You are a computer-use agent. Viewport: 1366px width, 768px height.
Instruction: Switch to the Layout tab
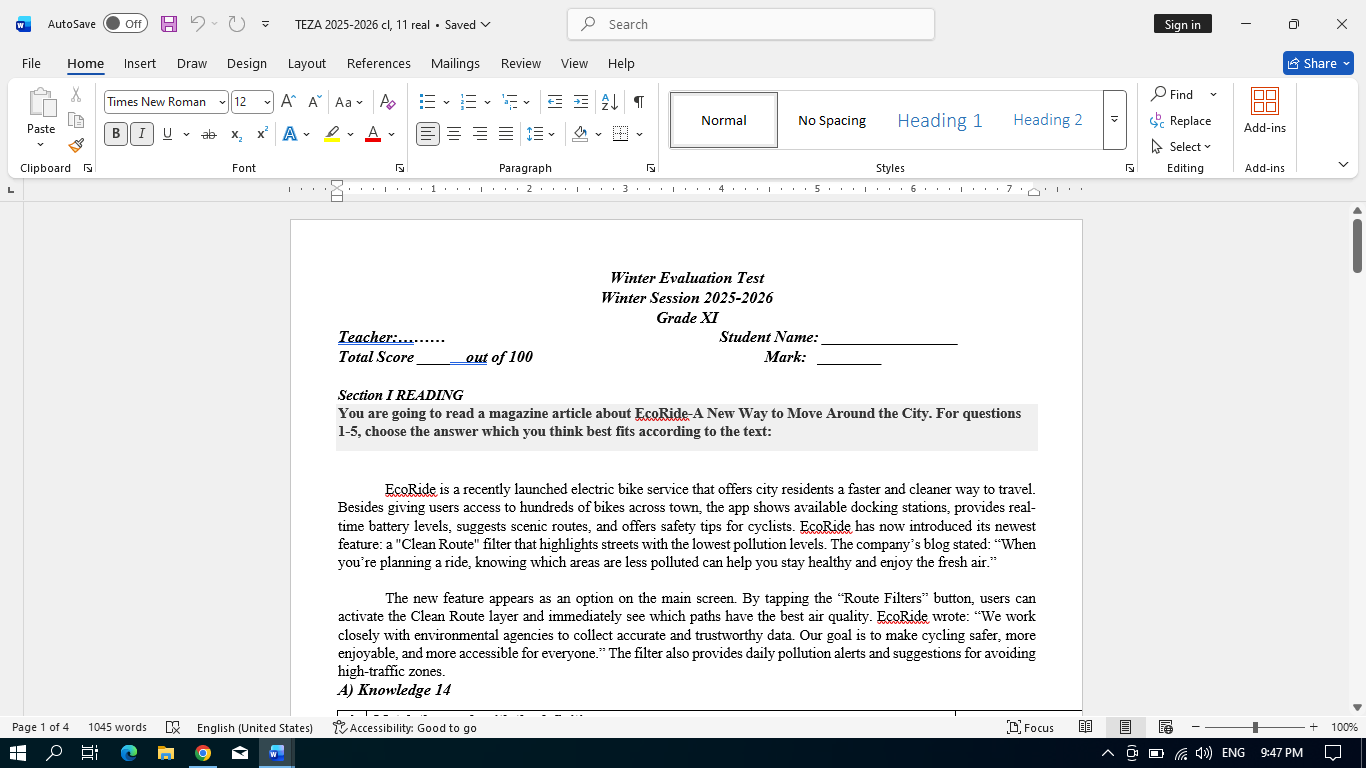pos(306,63)
